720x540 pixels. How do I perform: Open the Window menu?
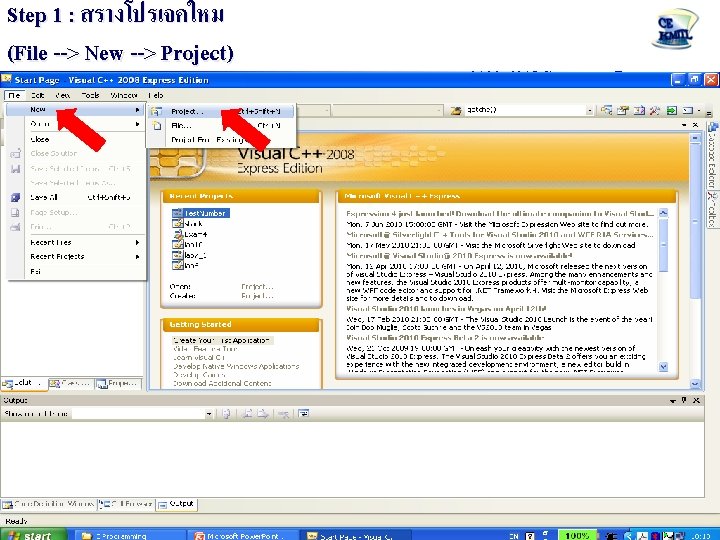pyautogui.click(x=124, y=95)
